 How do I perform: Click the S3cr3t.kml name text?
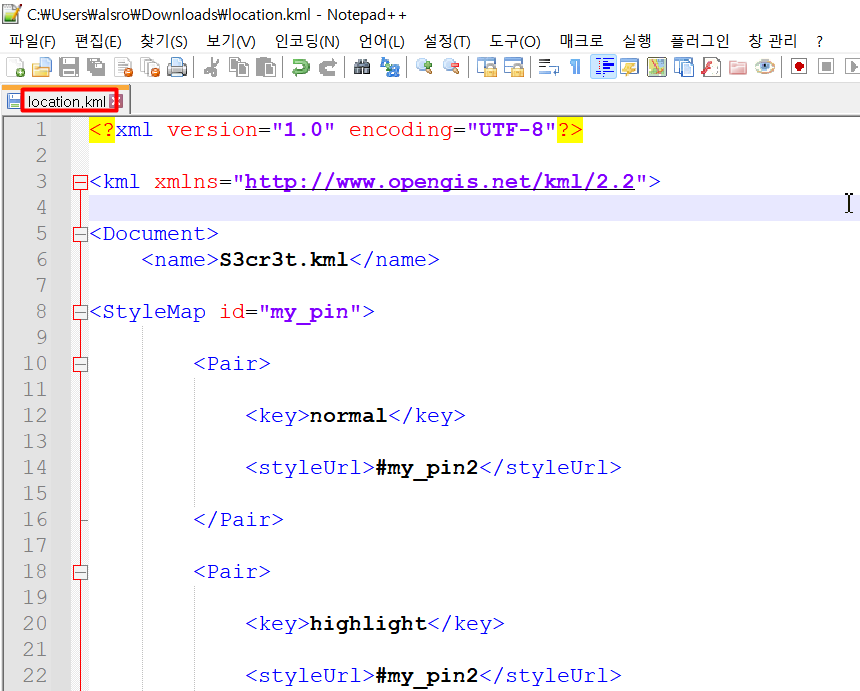coord(284,259)
